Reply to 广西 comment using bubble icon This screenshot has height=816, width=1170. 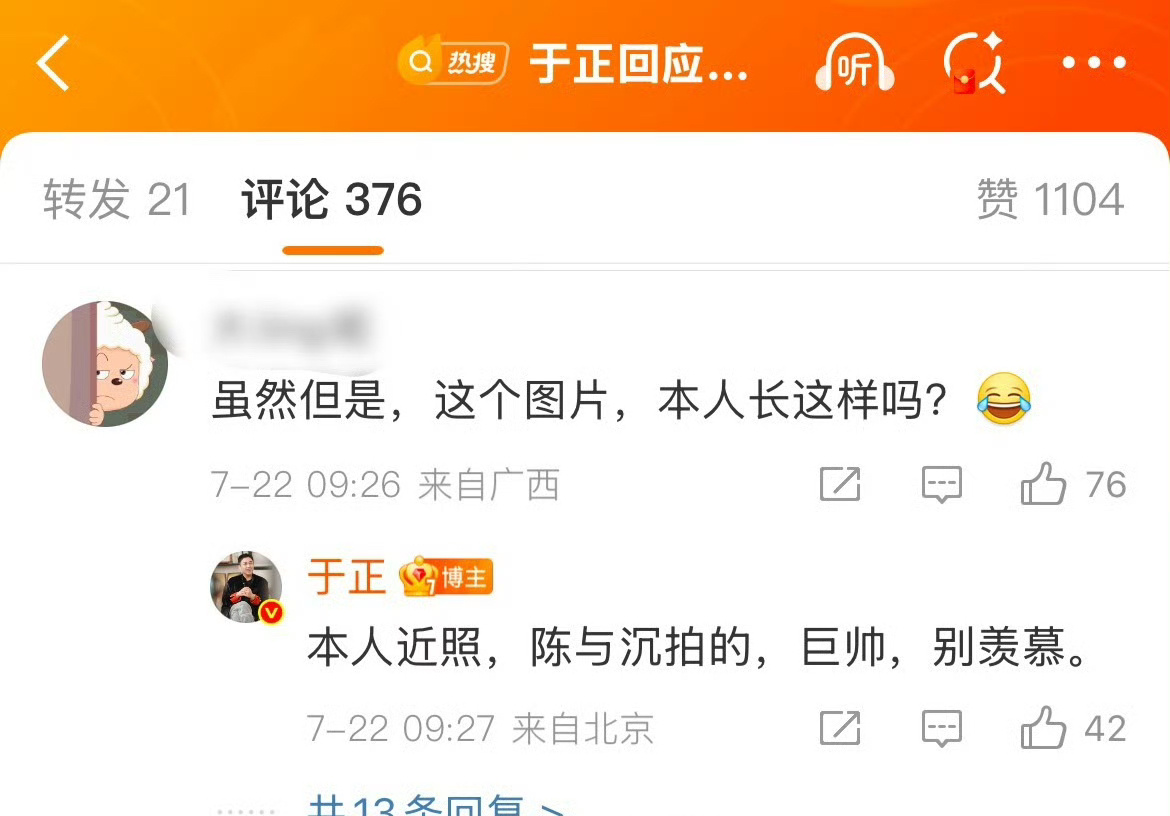(942, 484)
